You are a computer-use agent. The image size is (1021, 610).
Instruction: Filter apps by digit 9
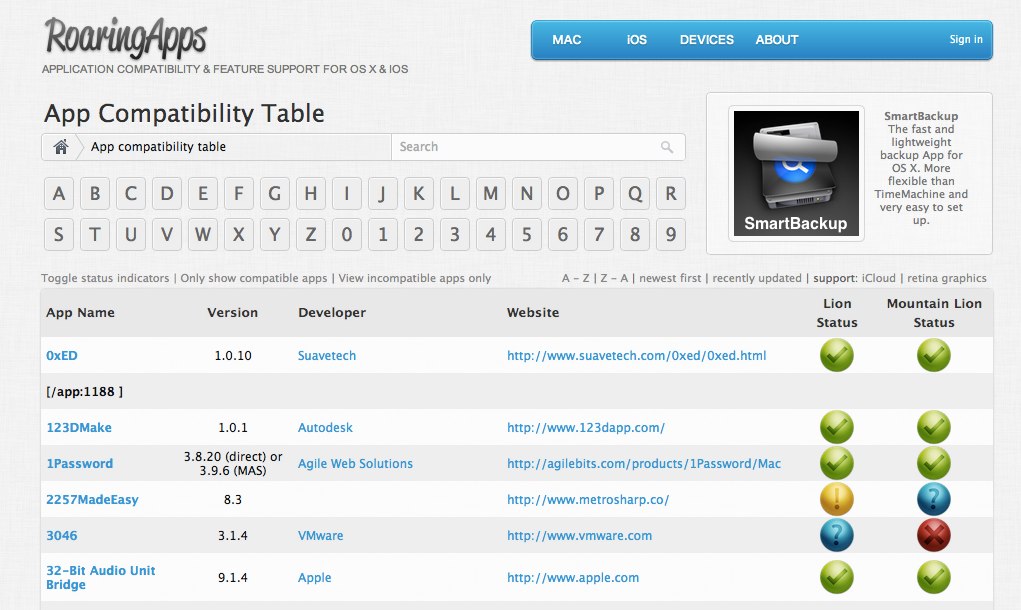coord(671,234)
